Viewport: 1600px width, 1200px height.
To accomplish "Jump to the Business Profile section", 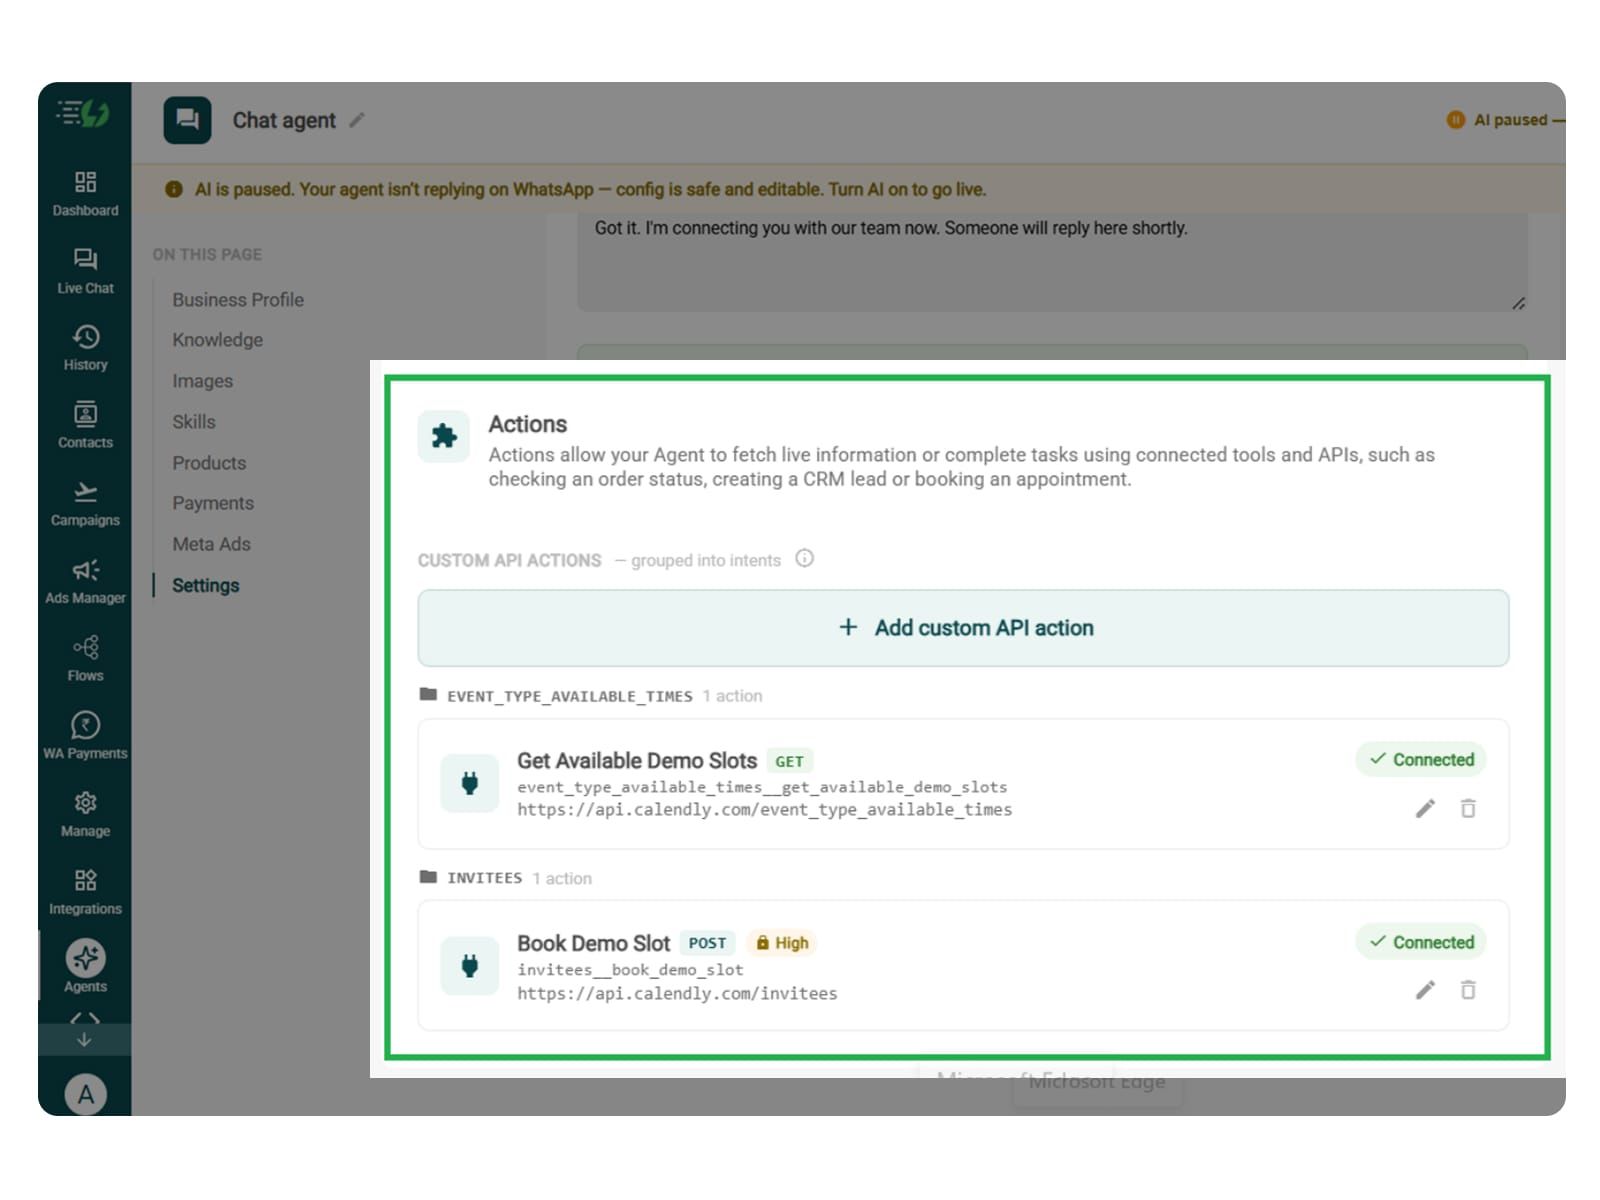I will [x=238, y=300].
